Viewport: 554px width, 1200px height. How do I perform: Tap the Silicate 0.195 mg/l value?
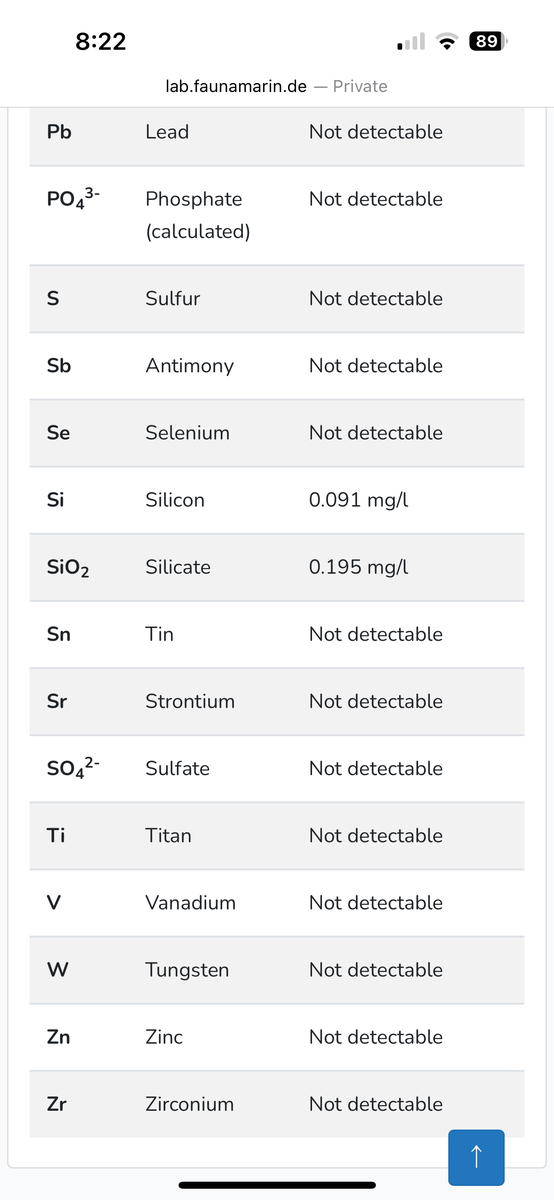coord(359,567)
